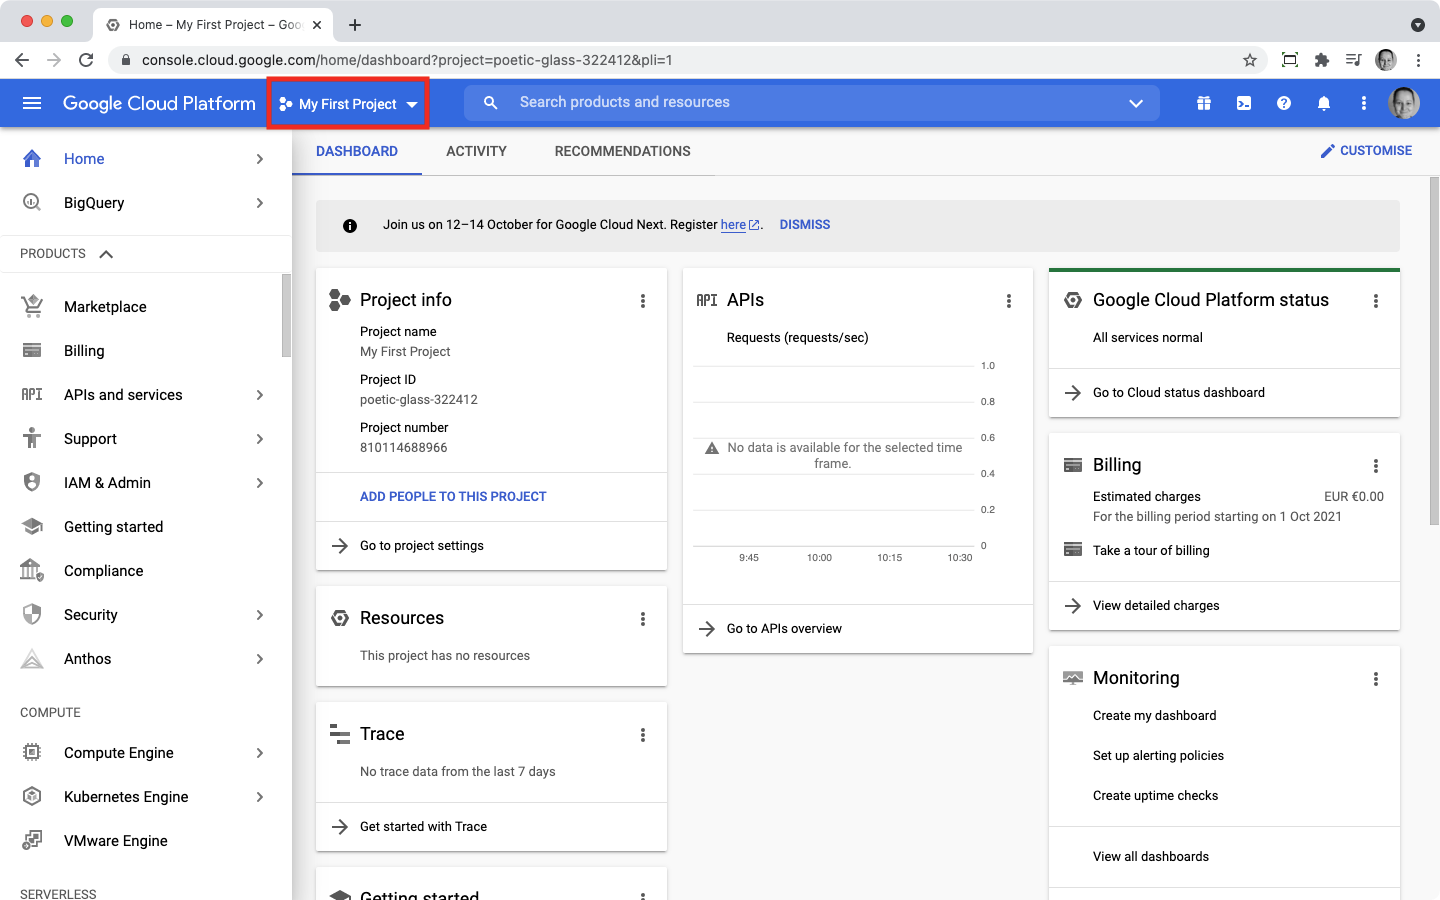Screen dimensions: 1440x900
Task: Open the Notifications bell
Action: (x=1324, y=103)
